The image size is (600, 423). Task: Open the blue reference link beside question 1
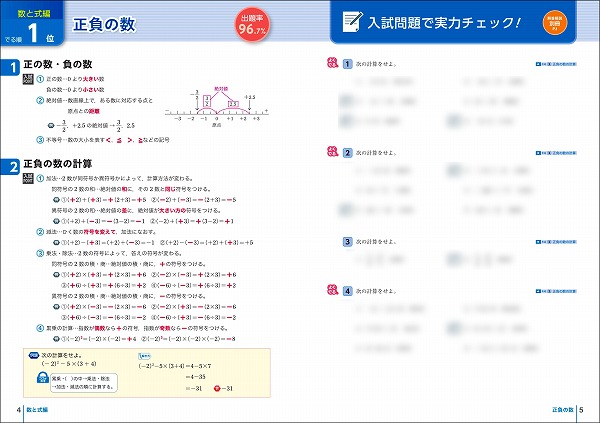pyautogui.click(x=556, y=64)
